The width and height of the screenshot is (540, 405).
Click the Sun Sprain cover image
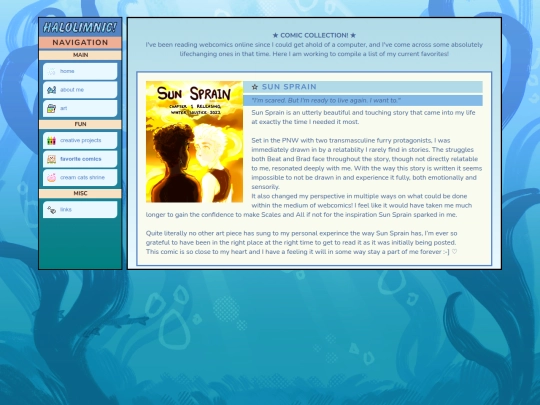pos(194,142)
